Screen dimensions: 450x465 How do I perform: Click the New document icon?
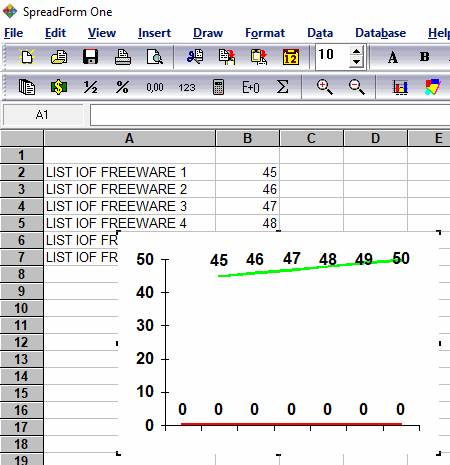click(27, 57)
